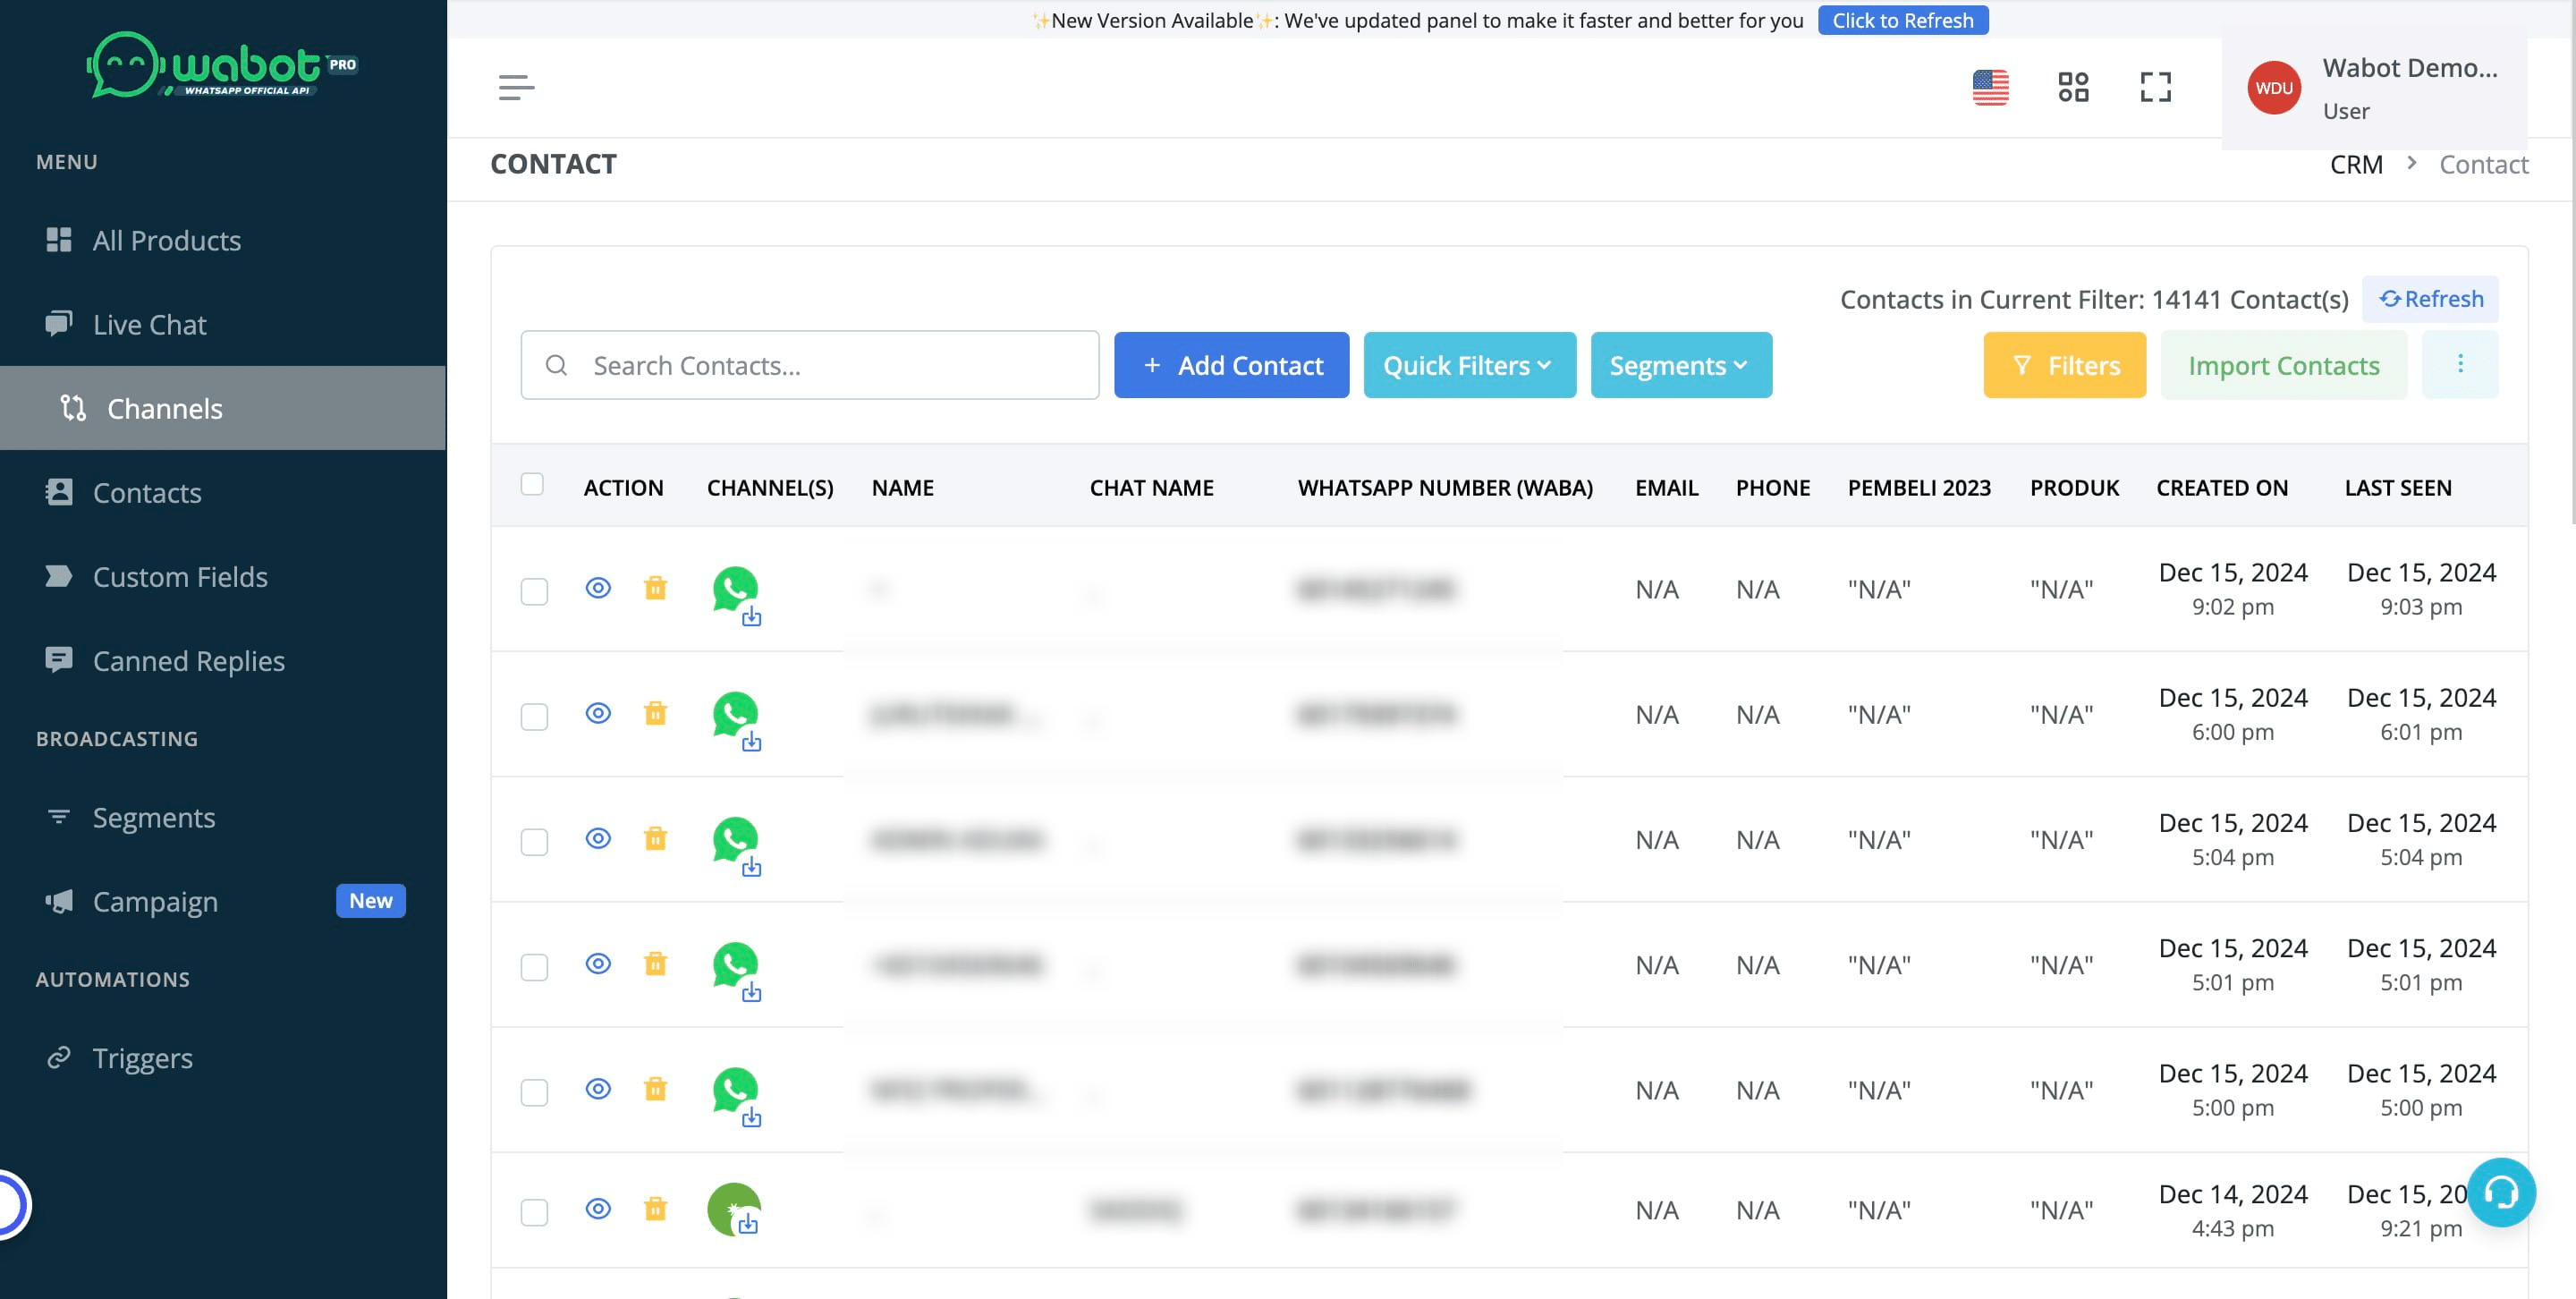
Task: Enter fullscreen mode icon
Action: tap(2155, 87)
